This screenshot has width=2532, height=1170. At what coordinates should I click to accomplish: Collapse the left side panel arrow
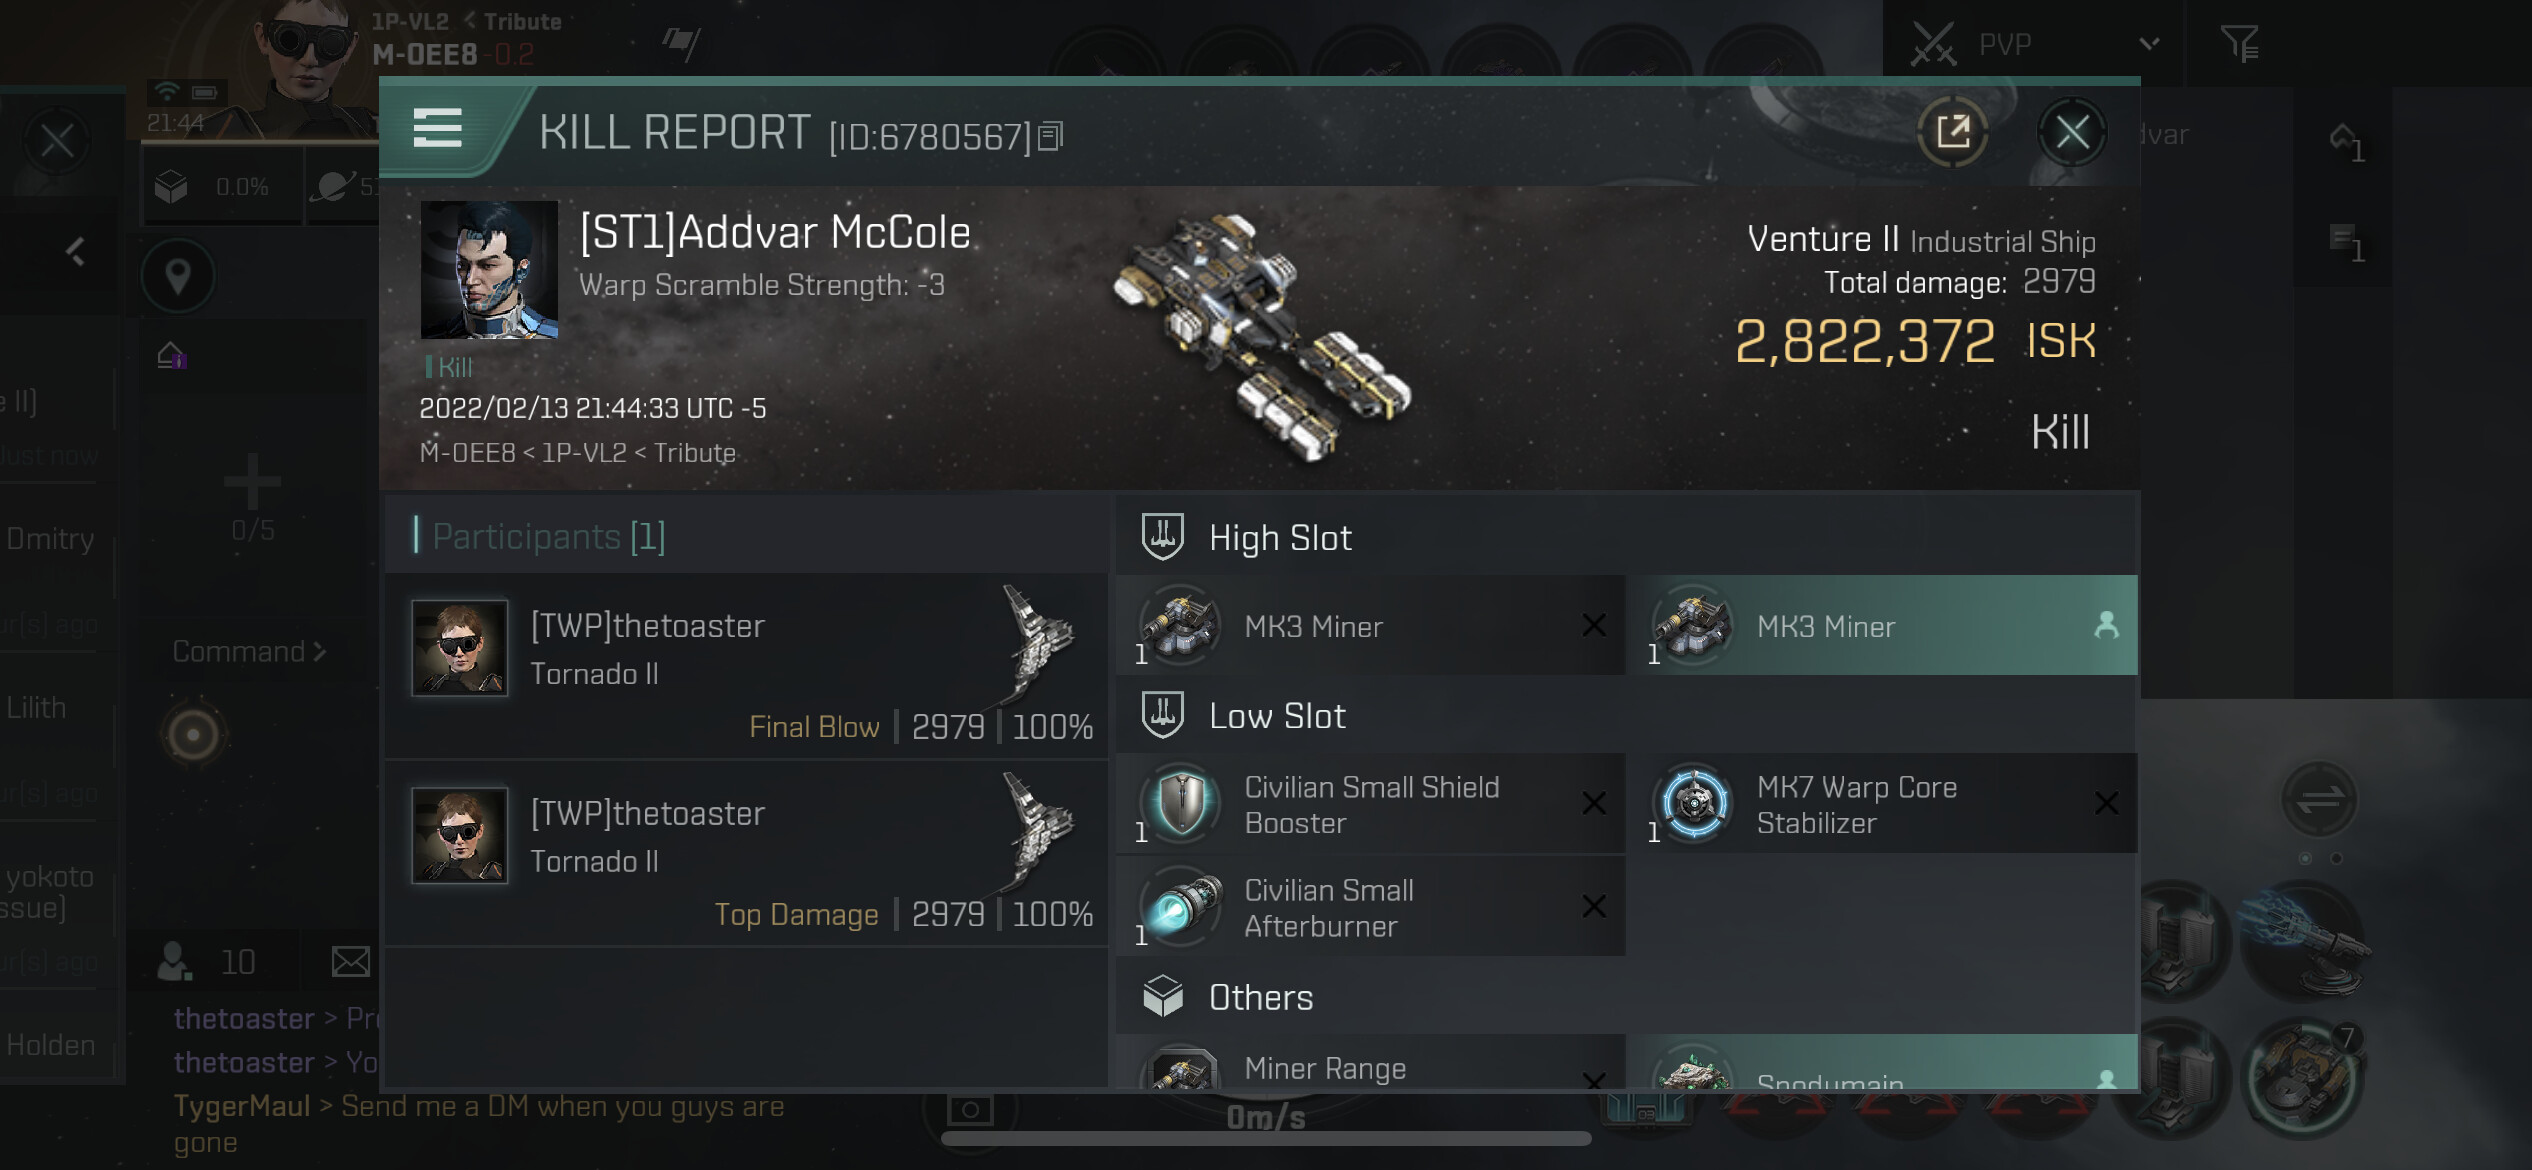point(75,251)
